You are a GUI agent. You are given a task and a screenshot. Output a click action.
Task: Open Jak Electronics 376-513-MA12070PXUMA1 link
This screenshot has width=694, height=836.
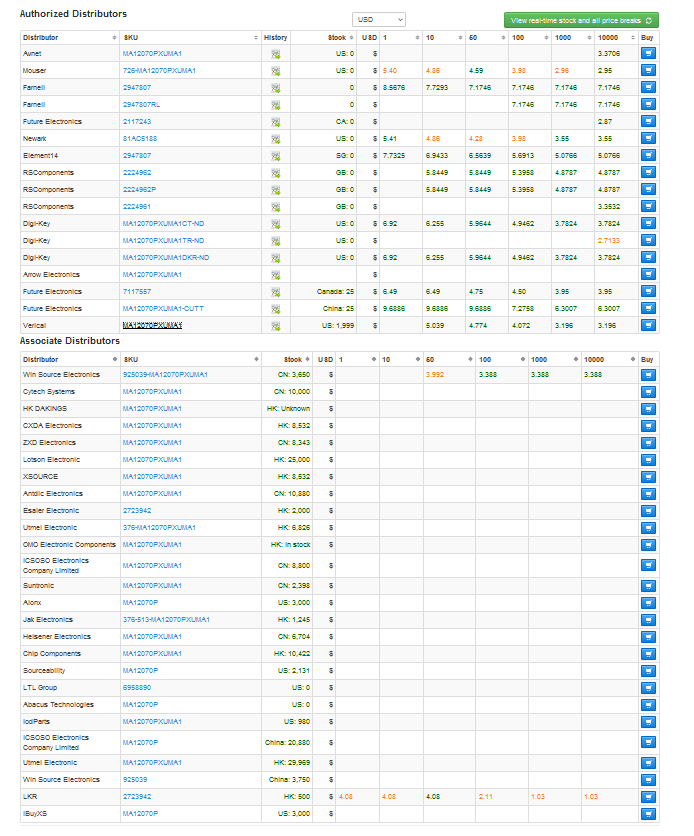tap(166, 620)
